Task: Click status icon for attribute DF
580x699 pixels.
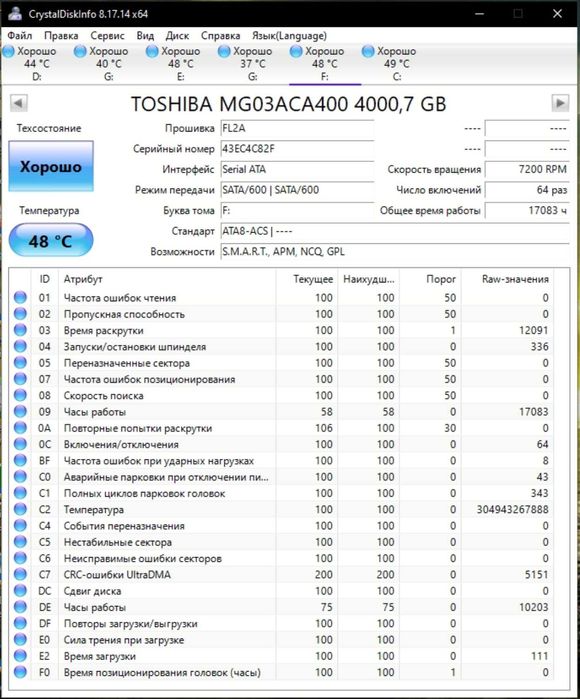Action: coord(20,623)
